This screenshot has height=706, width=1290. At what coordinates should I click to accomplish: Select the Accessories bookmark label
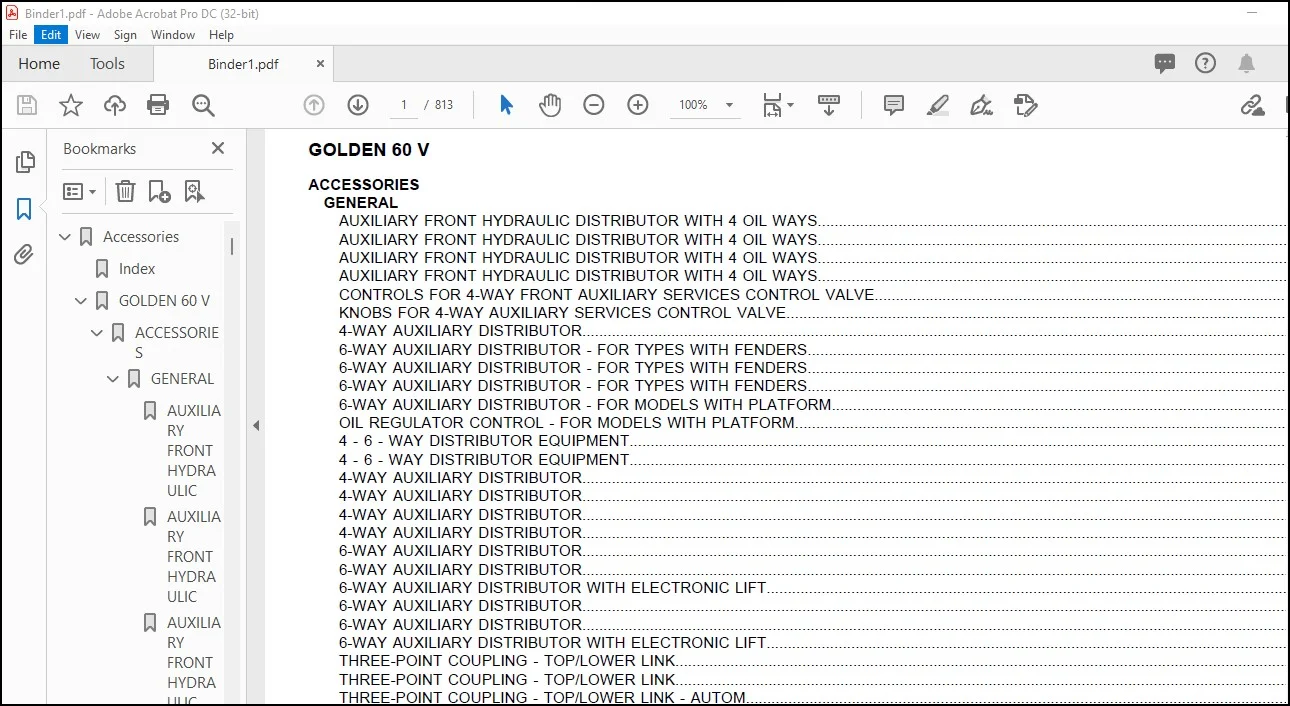click(141, 237)
